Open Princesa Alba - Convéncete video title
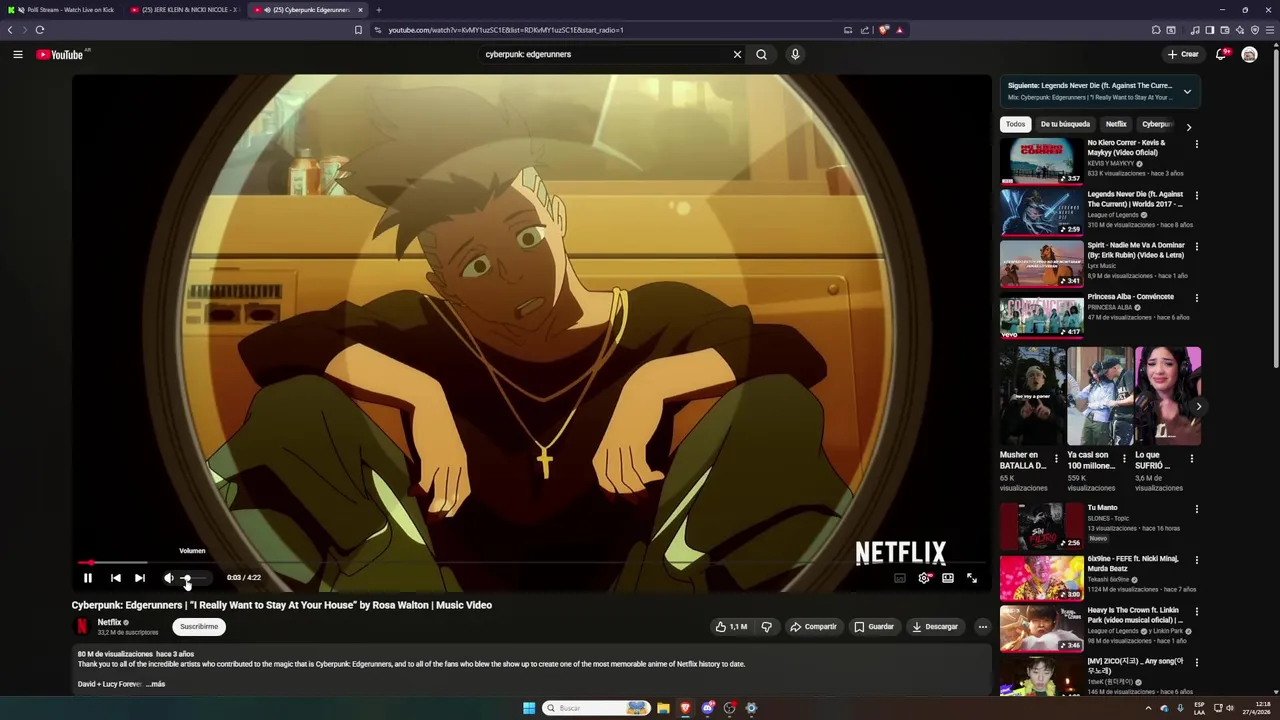The image size is (1280, 720). point(1131,297)
